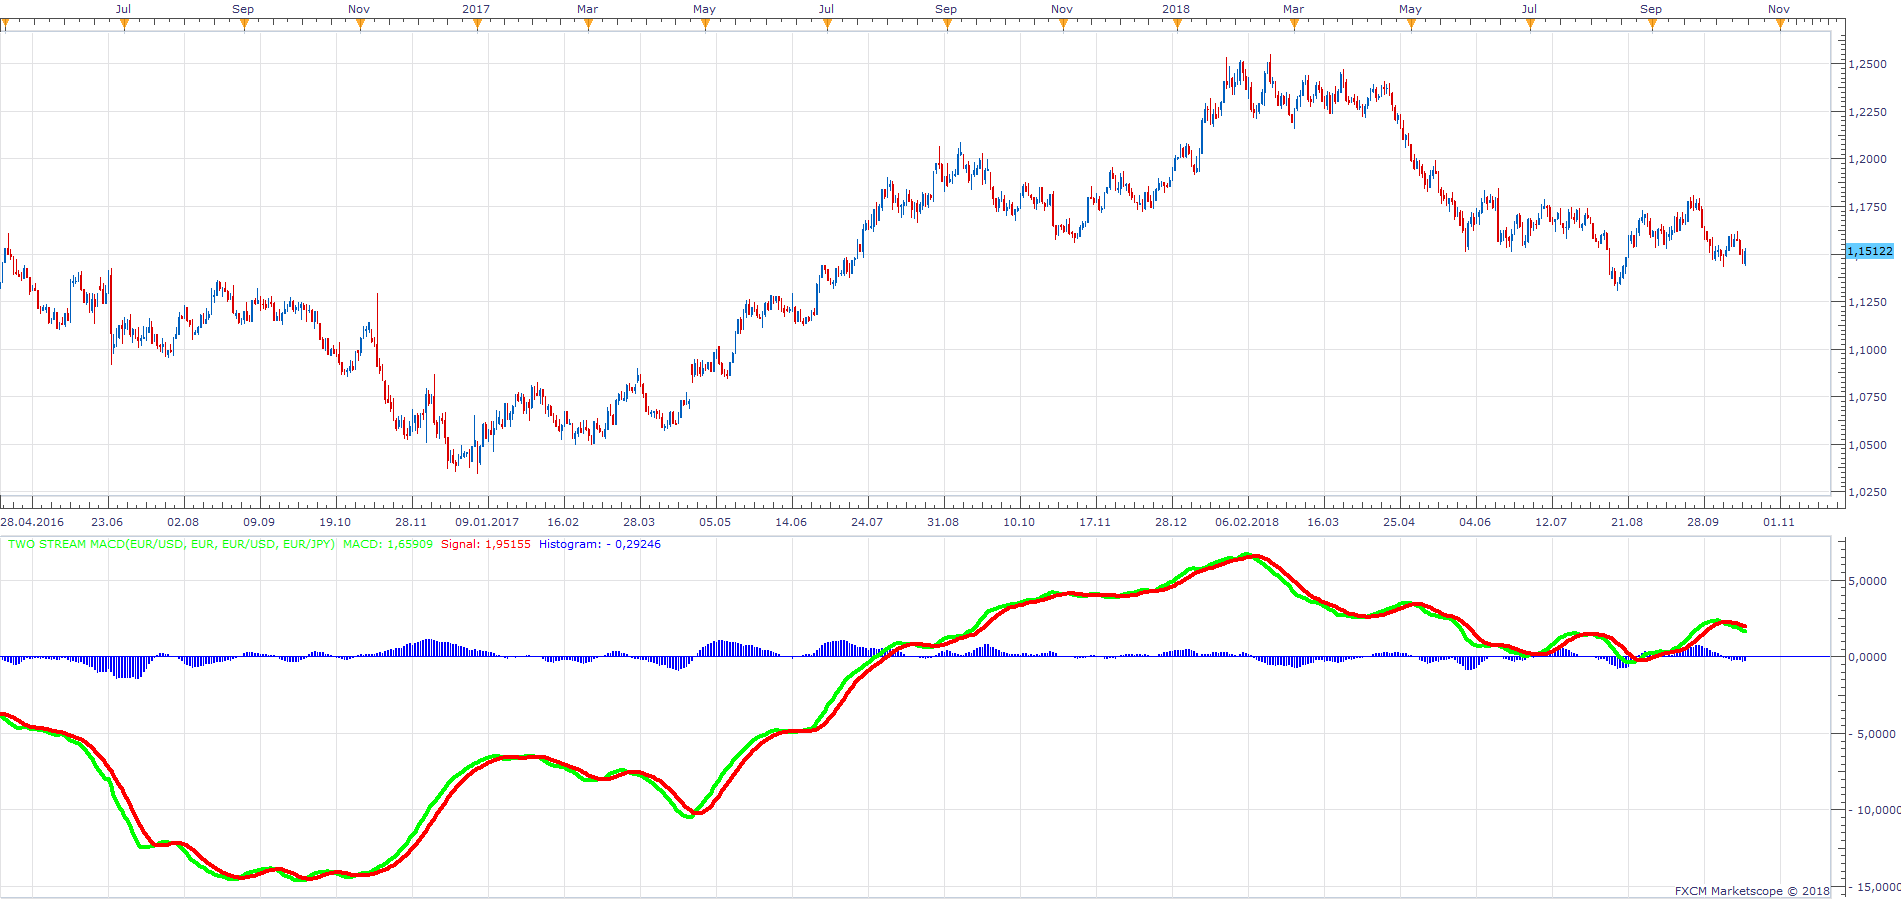Click the MACD: 1,65909 value label
The width and height of the screenshot is (1903, 900).
coord(388,544)
